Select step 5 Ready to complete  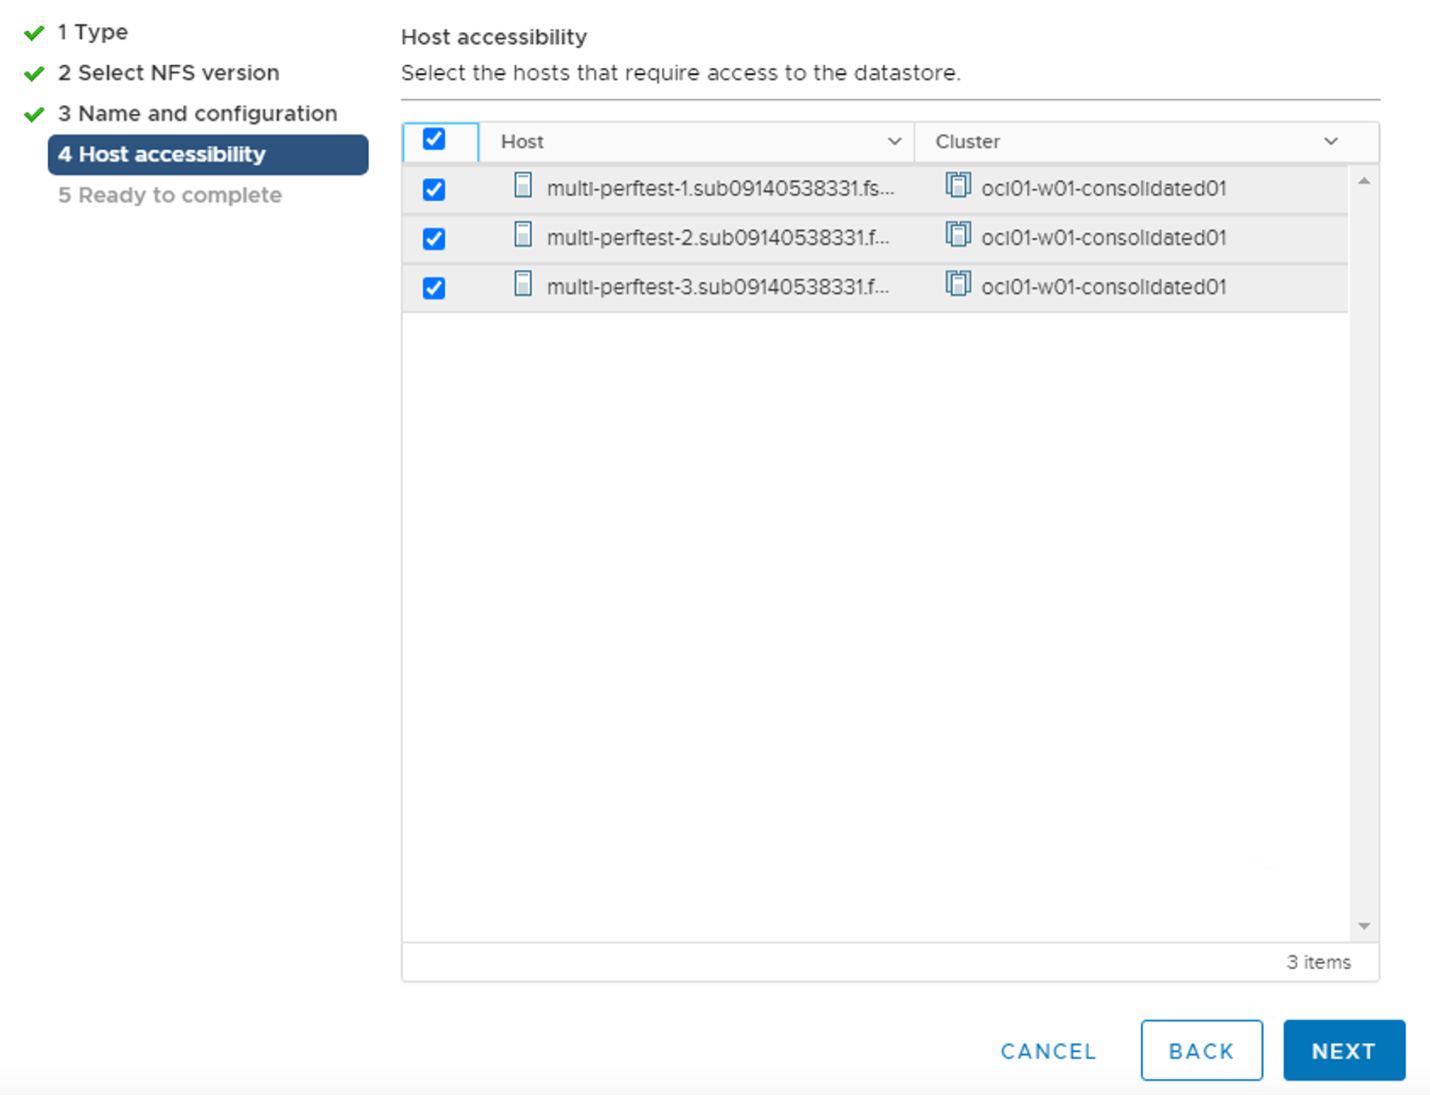pos(170,195)
